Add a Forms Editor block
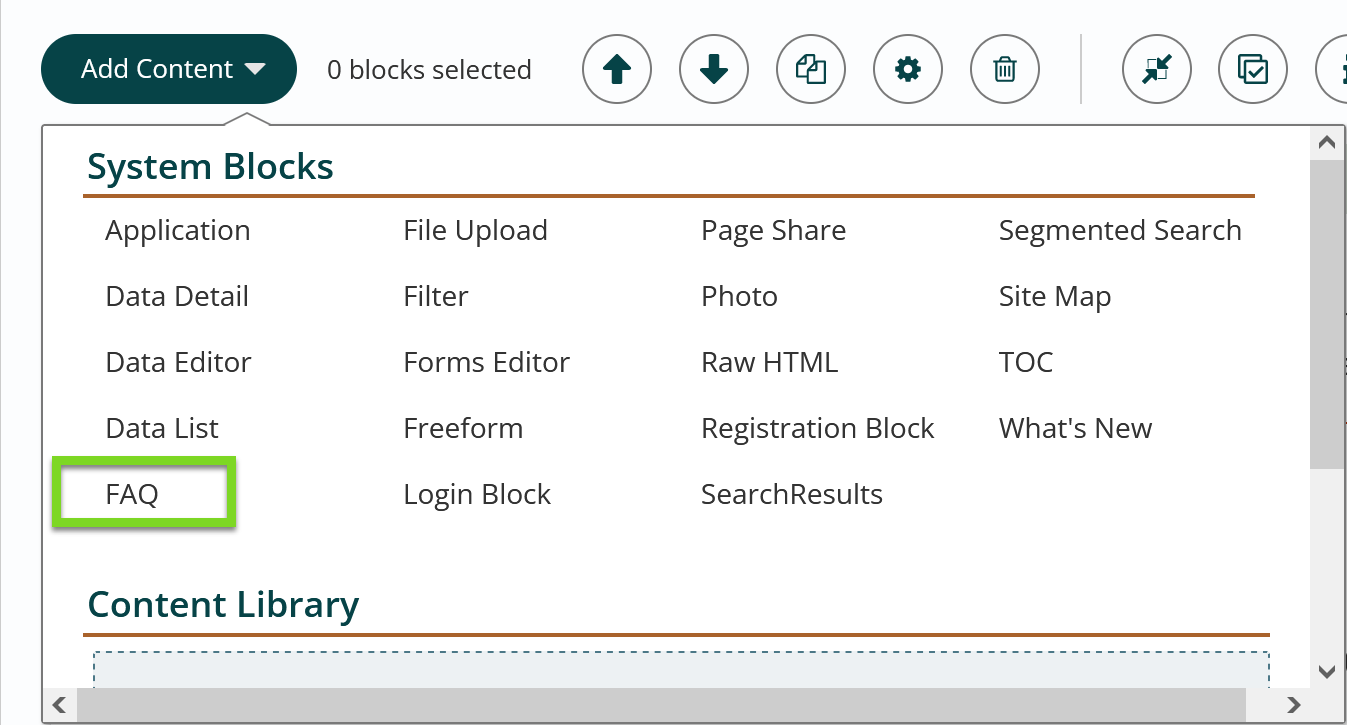 coord(486,363)
